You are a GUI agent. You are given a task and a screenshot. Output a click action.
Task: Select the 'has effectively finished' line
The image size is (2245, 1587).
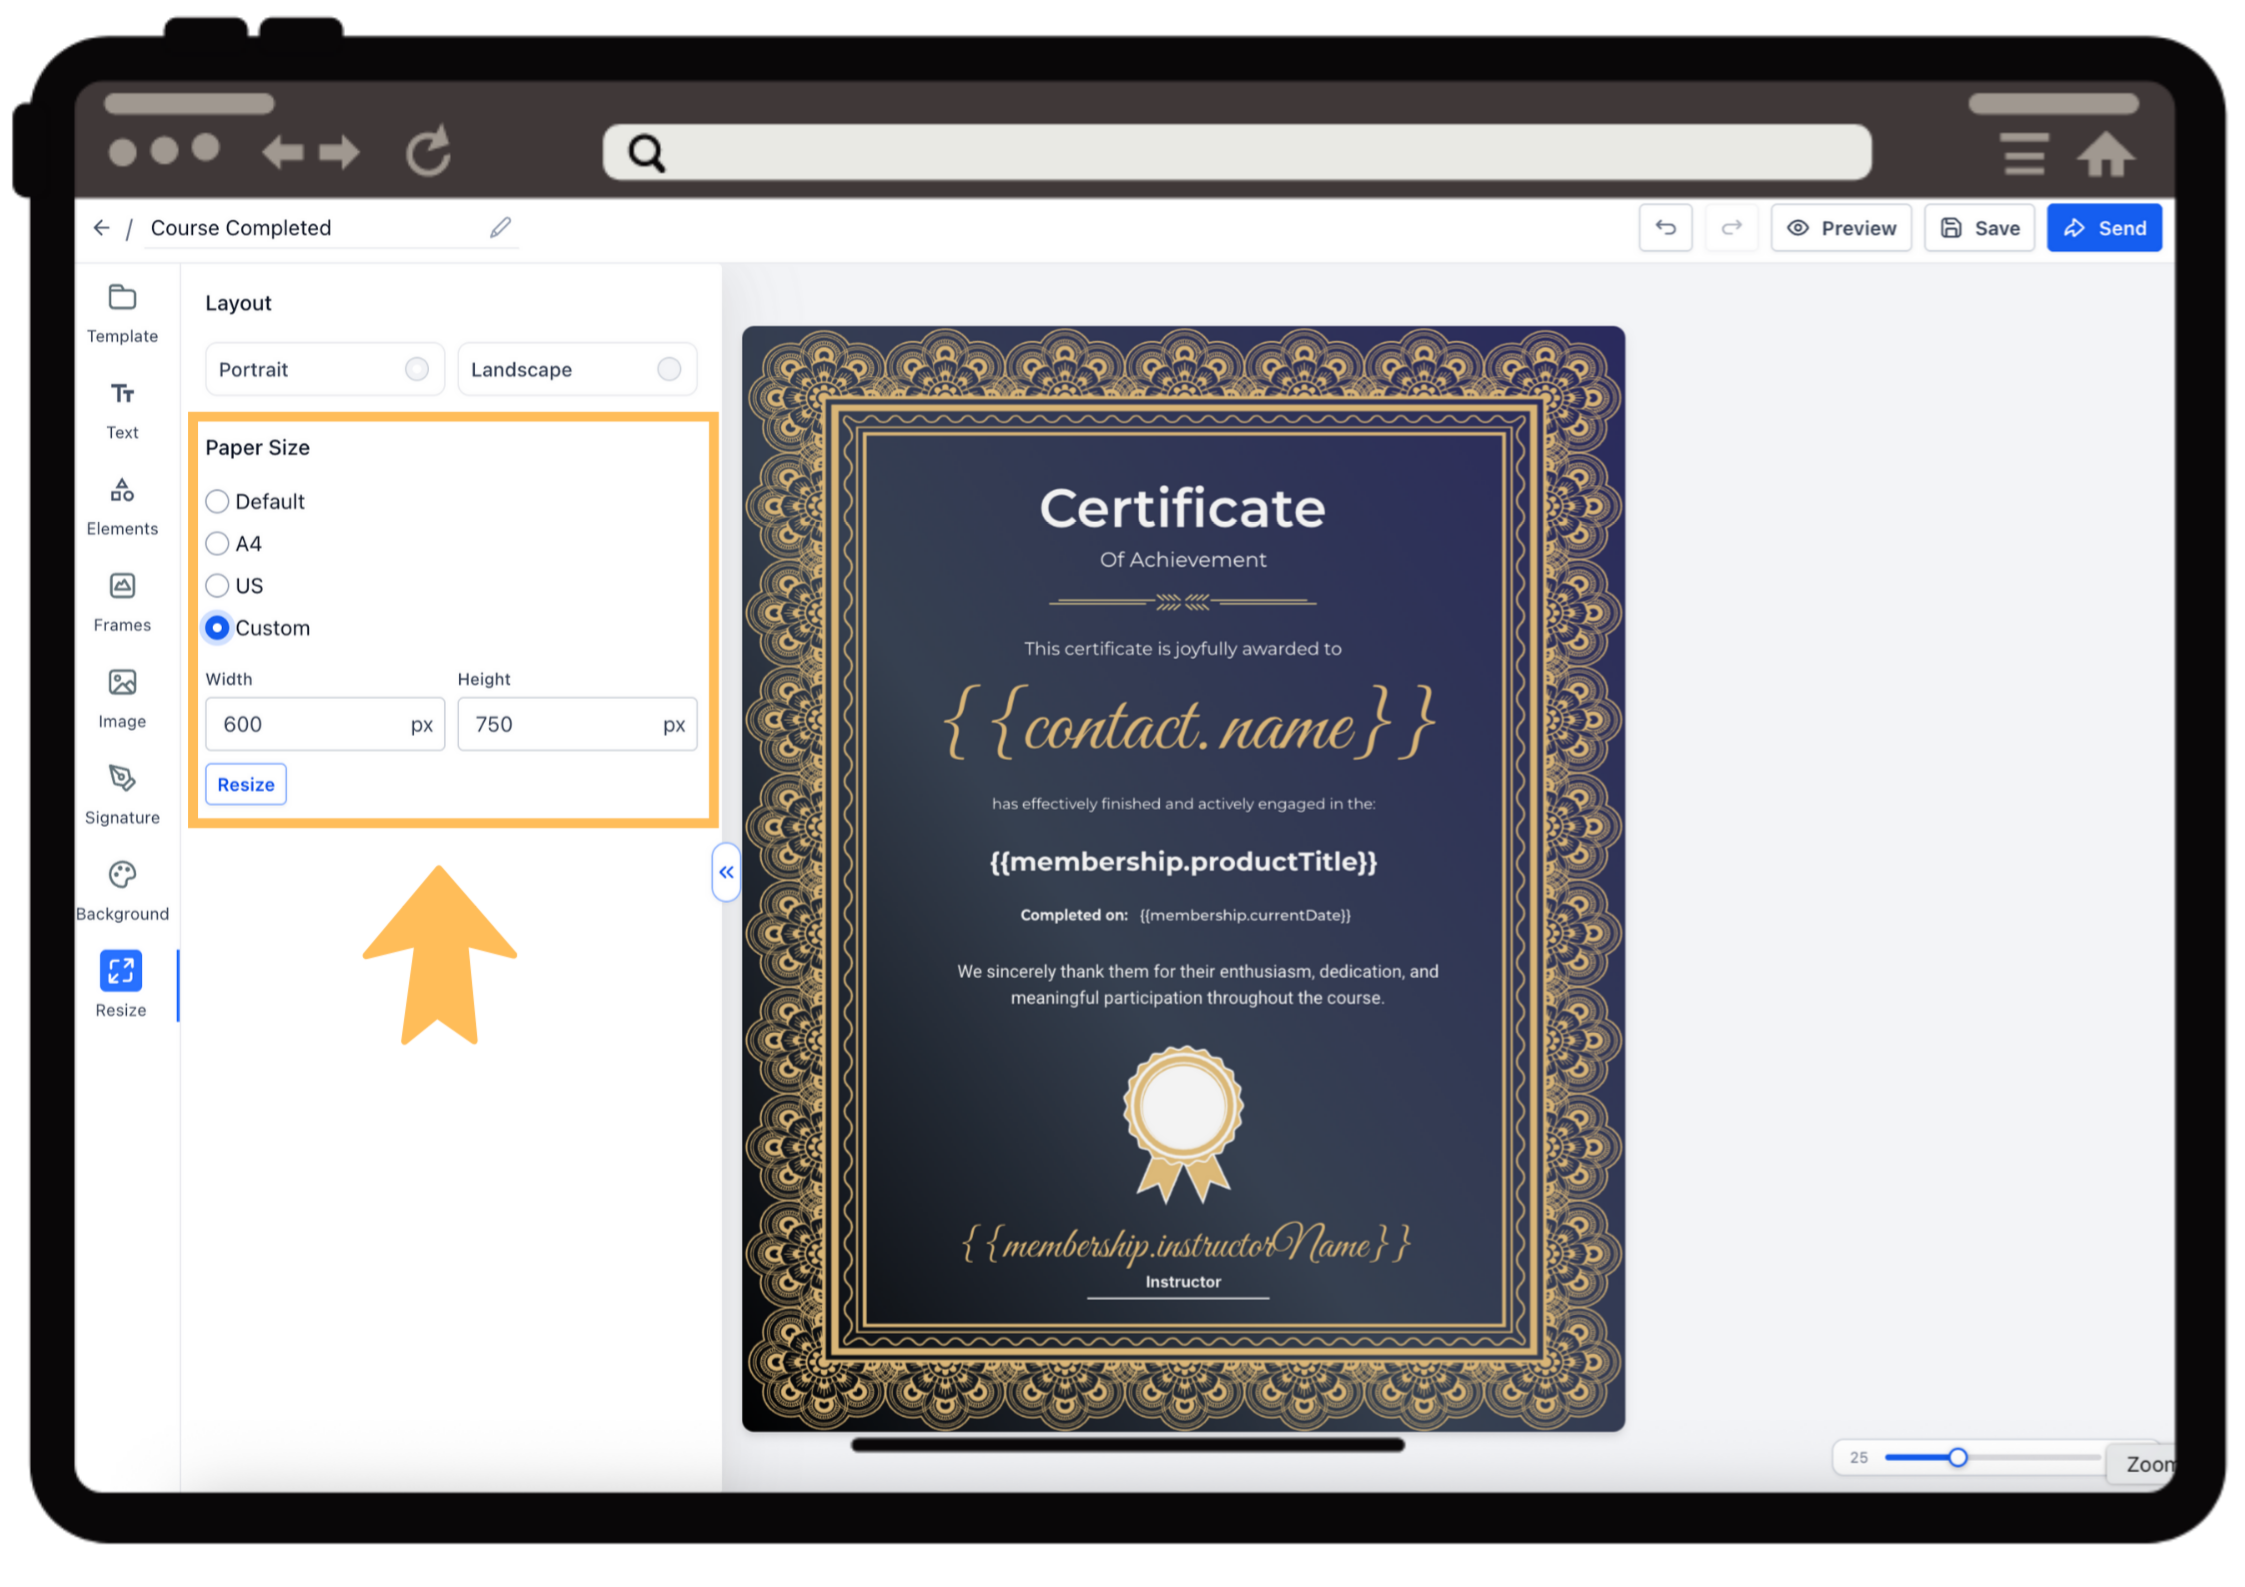(1183, 803)
